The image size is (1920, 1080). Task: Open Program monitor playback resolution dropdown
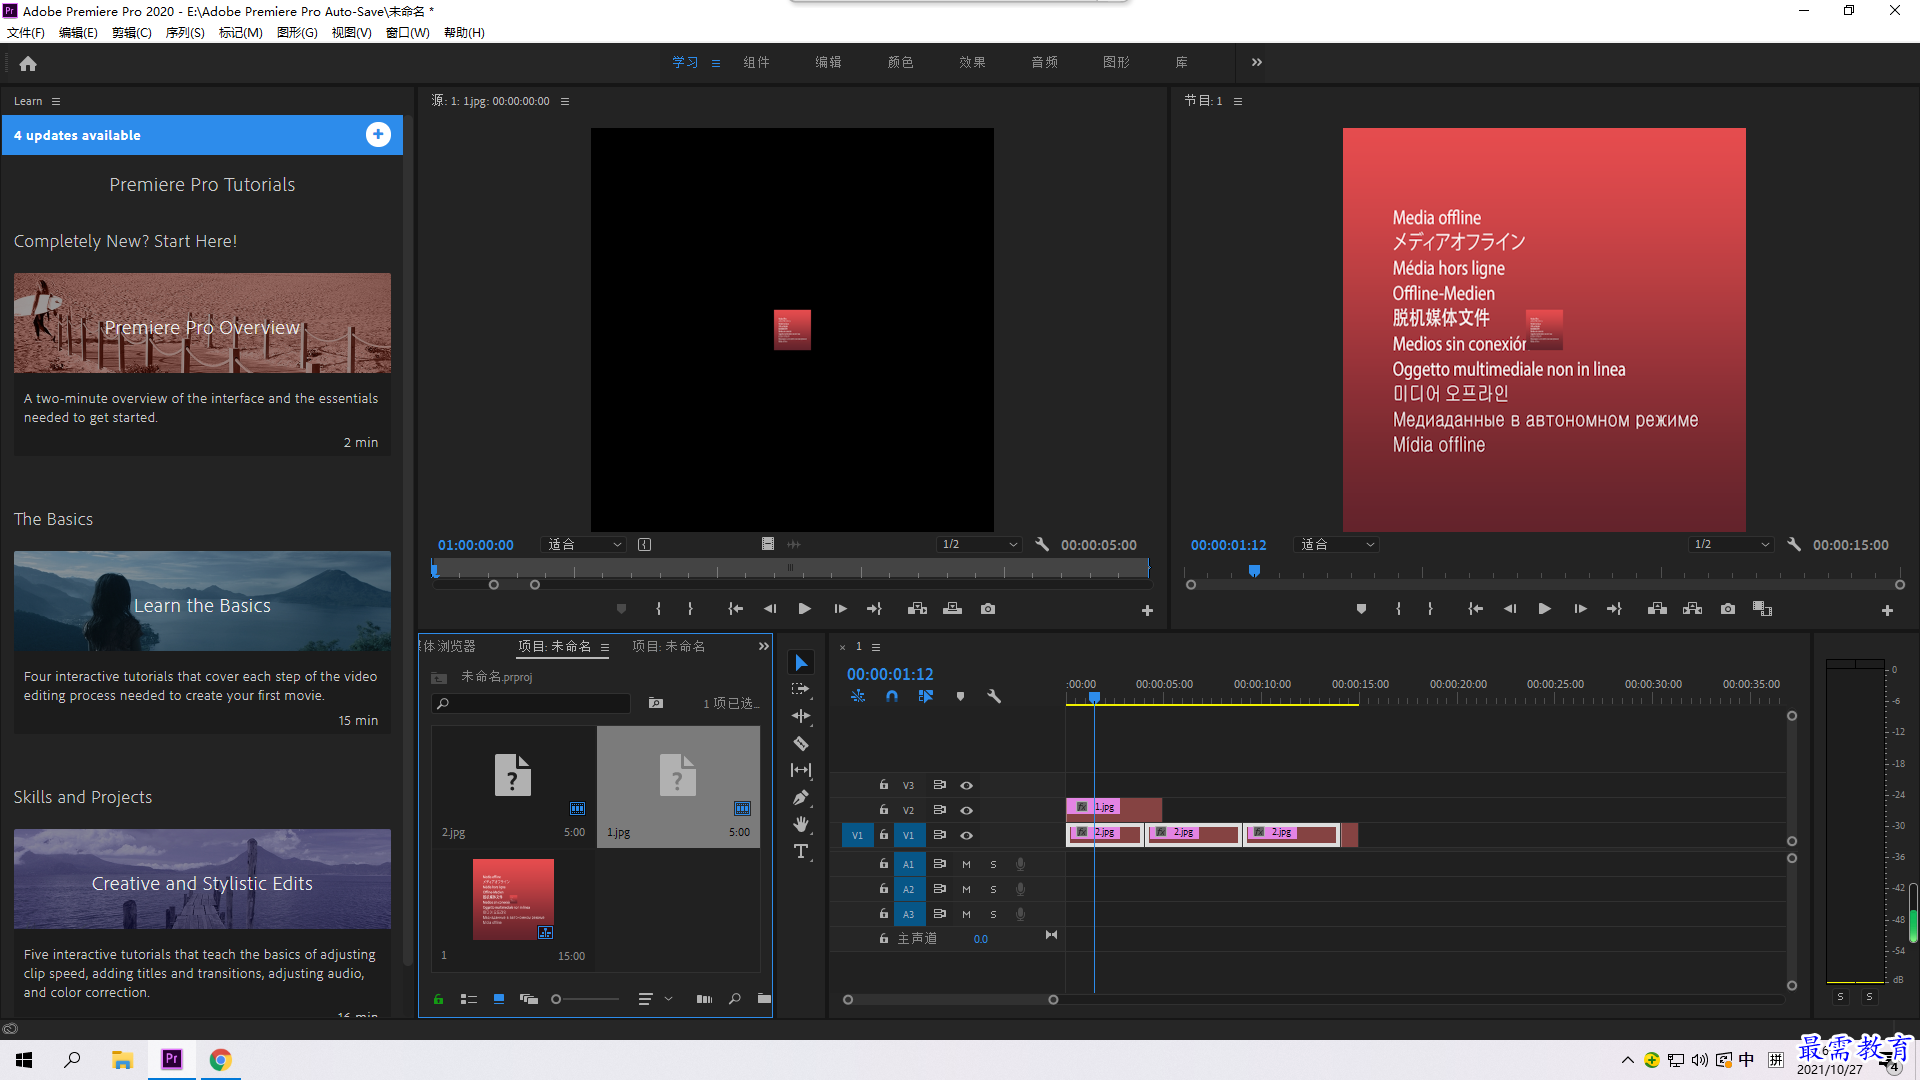tap(1730, 545)
